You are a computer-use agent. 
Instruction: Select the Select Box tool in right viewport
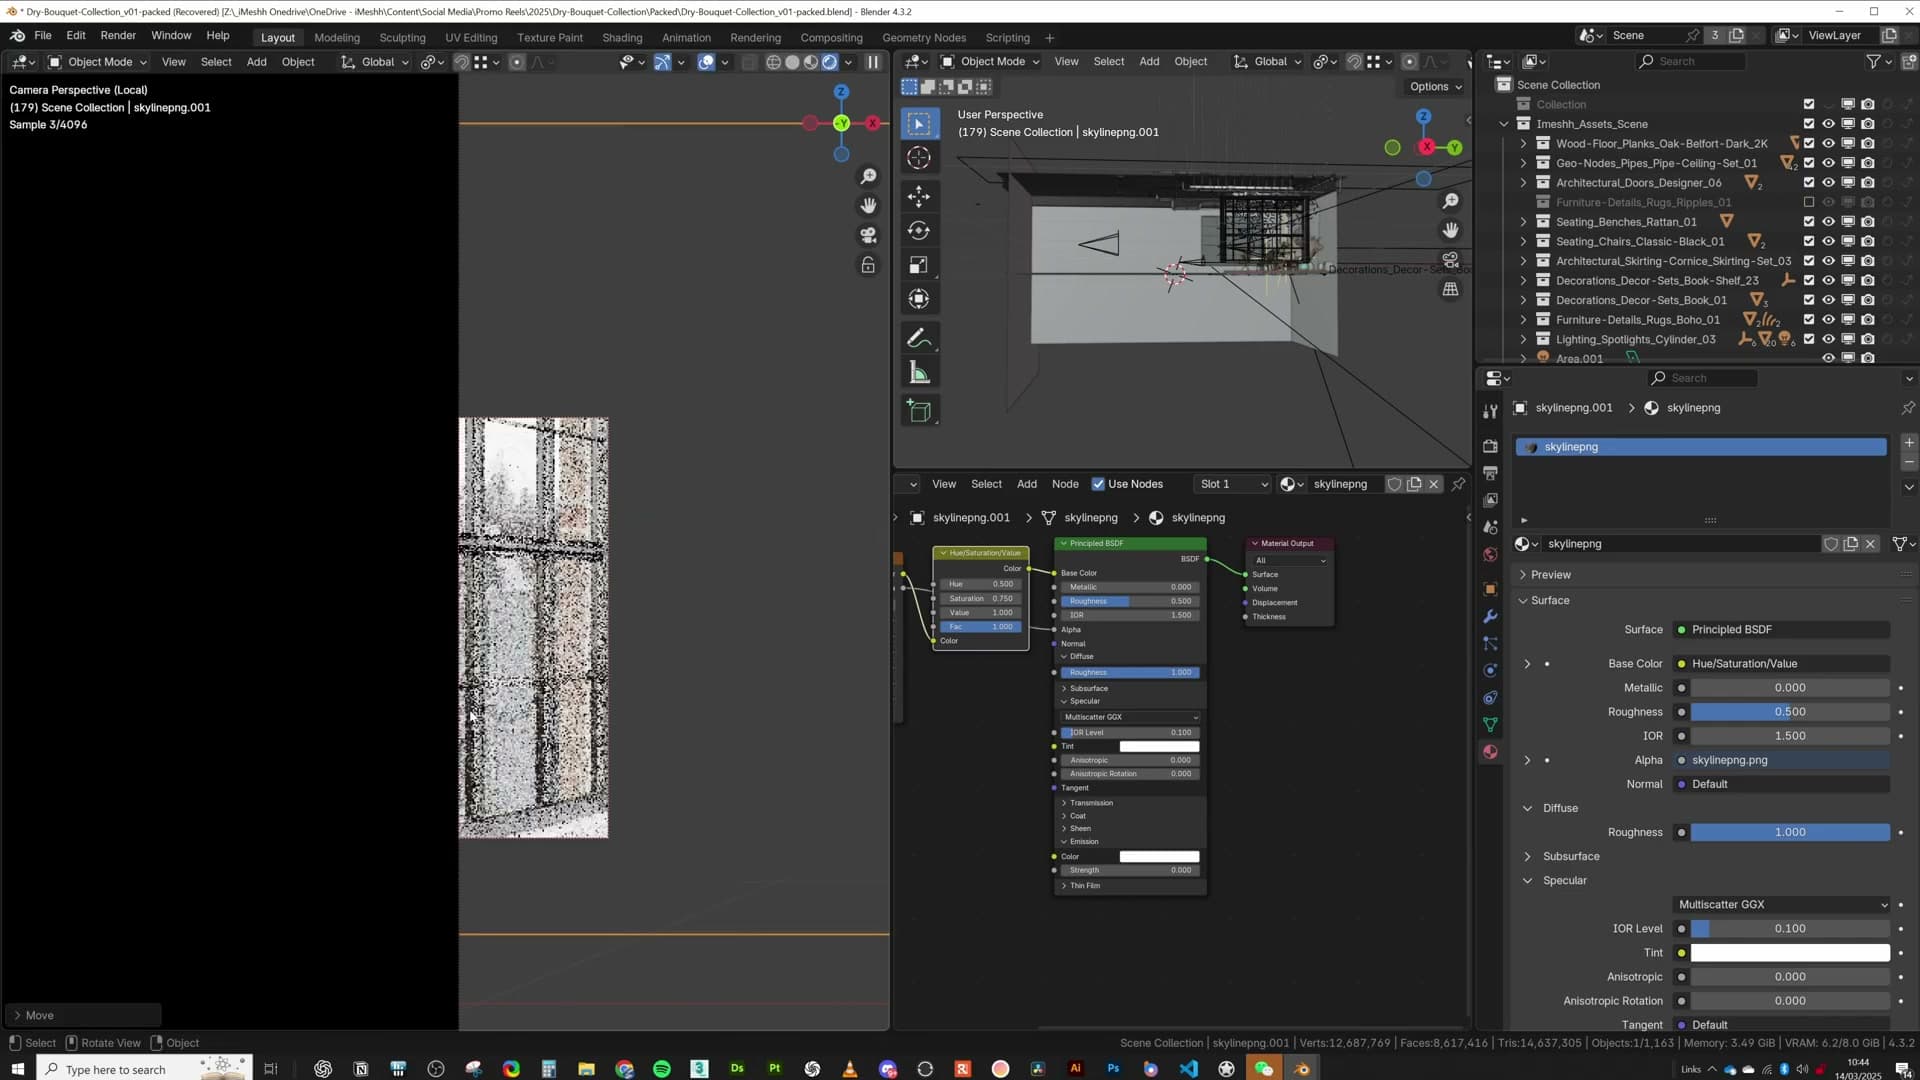919,124
